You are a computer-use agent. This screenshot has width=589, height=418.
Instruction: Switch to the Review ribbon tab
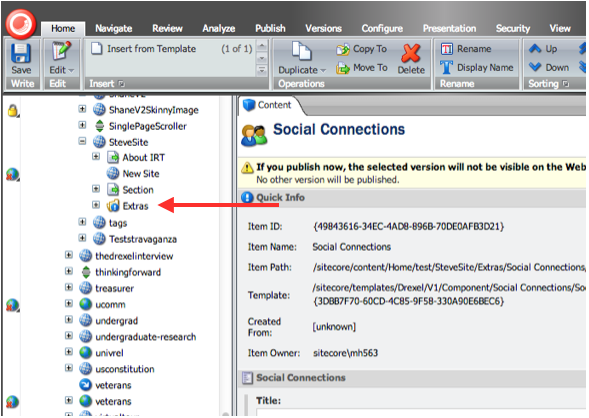point(167,29)
